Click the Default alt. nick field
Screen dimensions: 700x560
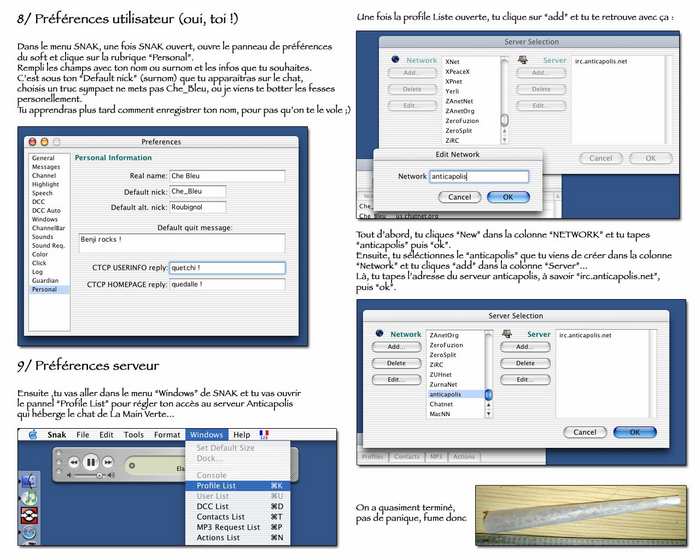198,207
